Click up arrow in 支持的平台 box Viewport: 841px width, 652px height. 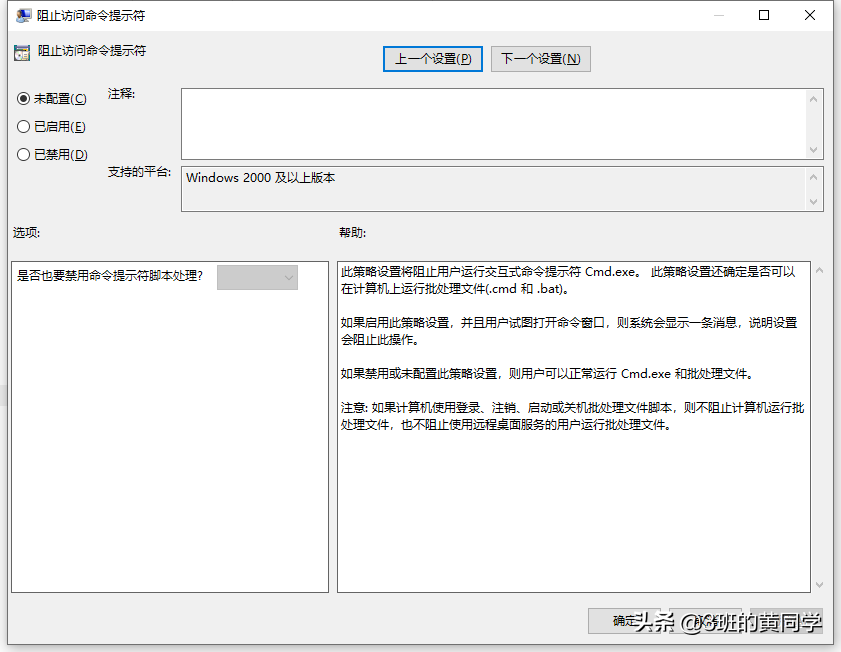pos(813,177)
